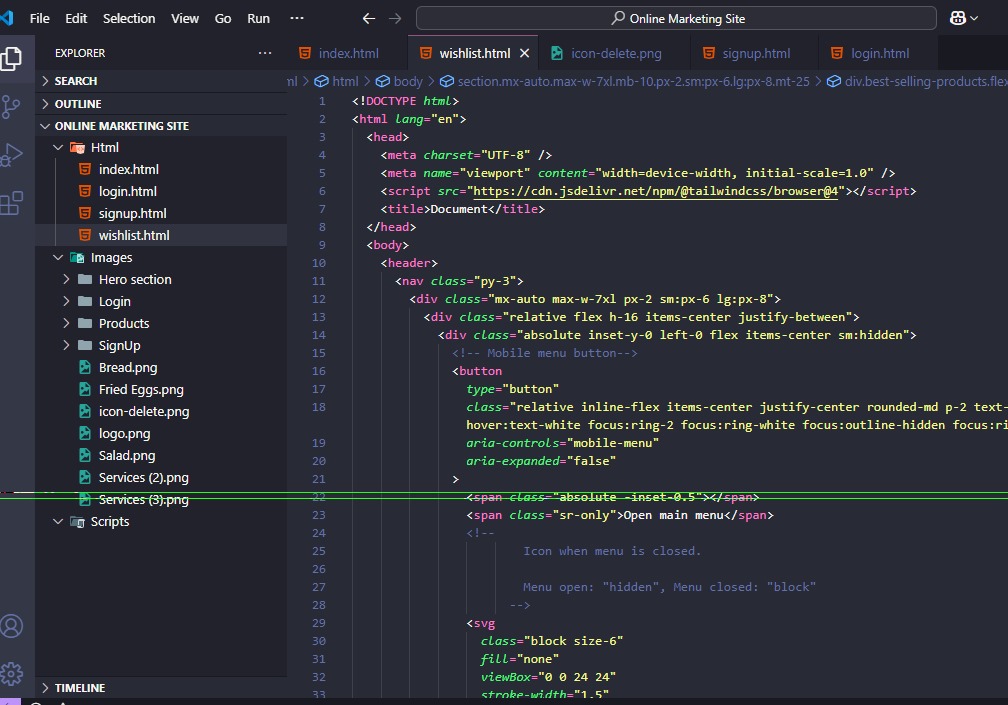Click the Online Marketing Site search box
Image resolution: width=1008 pixels, height=705 pixels.
(x=676, y=18)
